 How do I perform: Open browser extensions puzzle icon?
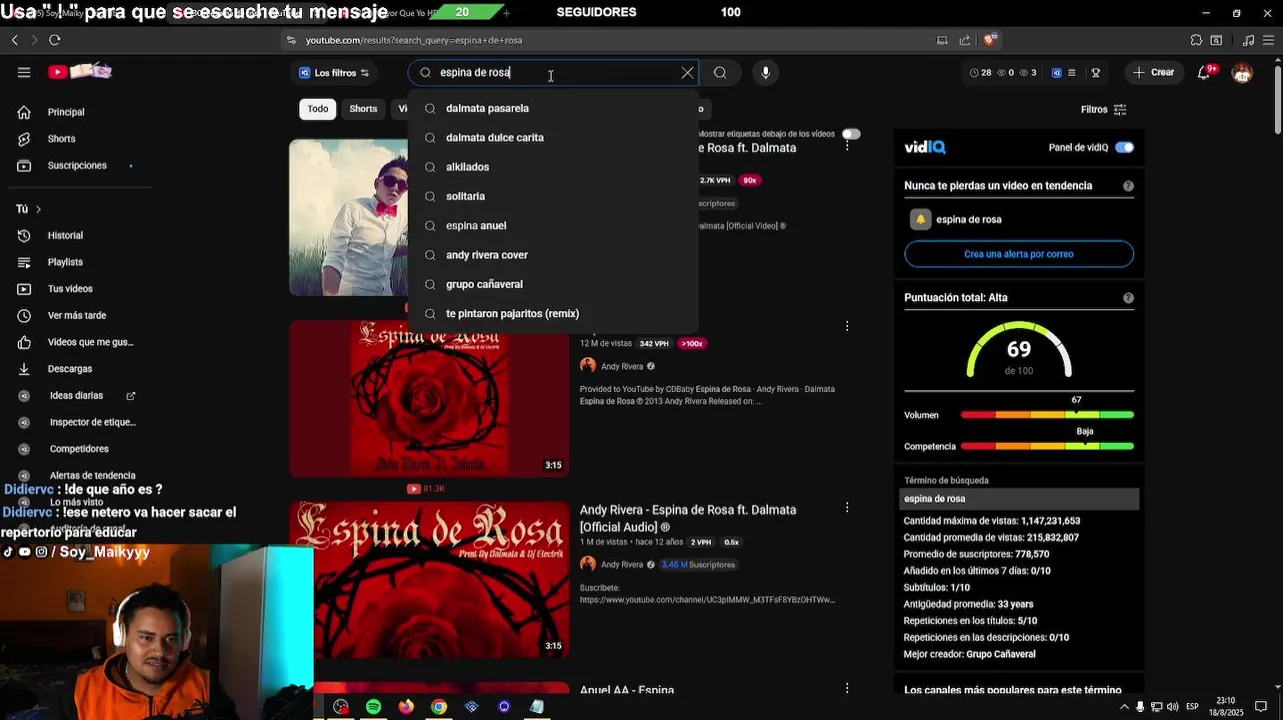(1196, 40)
